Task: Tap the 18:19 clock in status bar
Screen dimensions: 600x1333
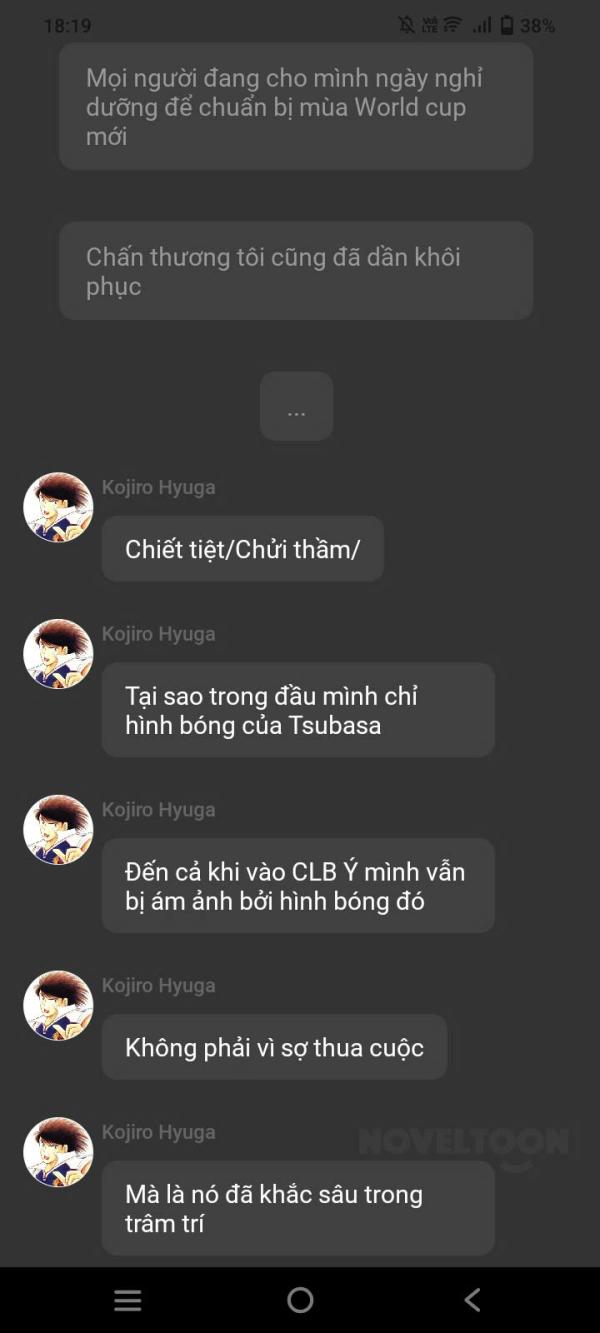Action: pos(67,26)
